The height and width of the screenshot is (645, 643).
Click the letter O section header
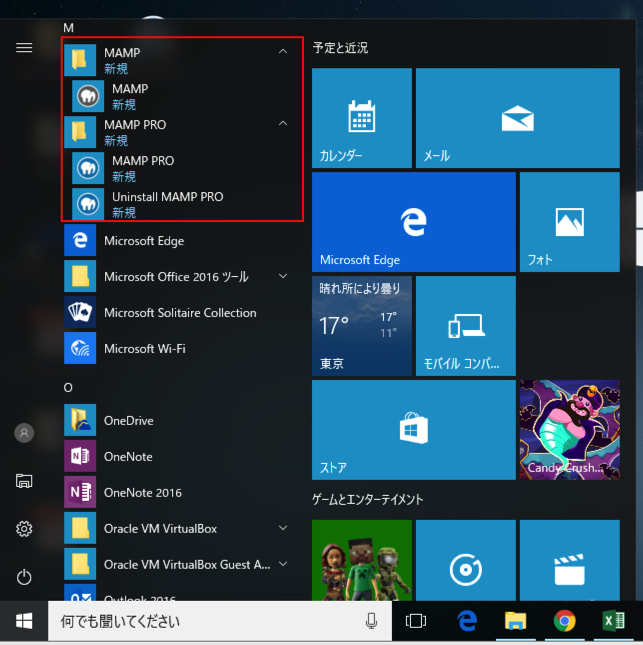(68, 387)
